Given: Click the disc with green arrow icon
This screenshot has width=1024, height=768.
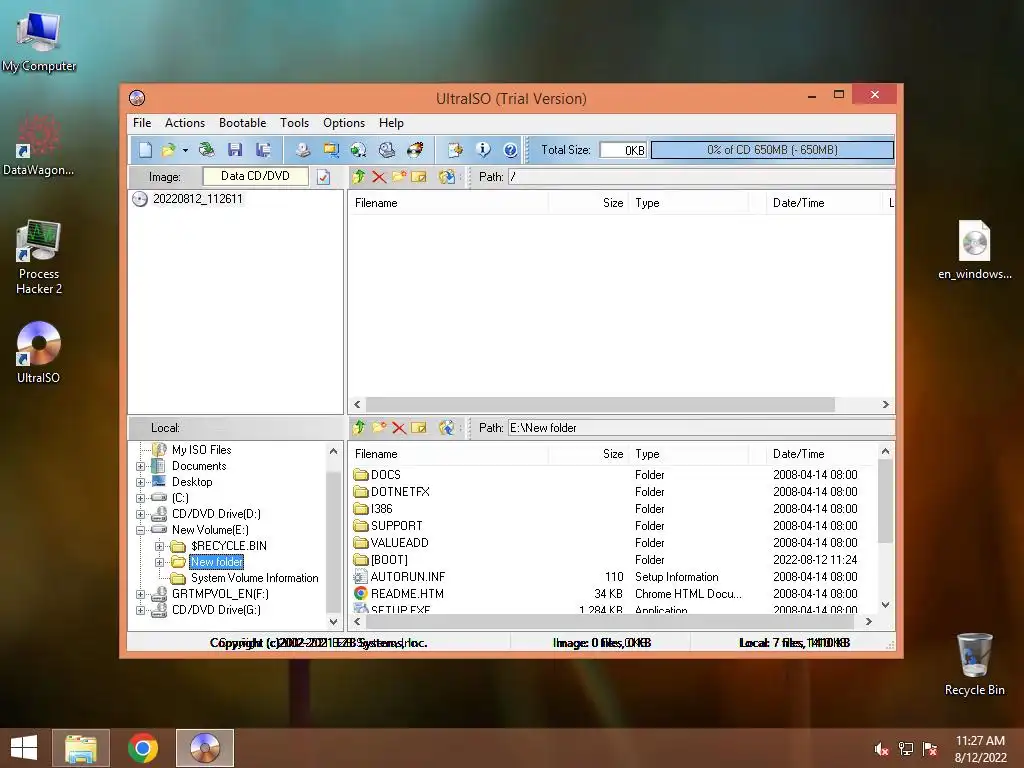Looking at the screenshot, I should pyautogui.click(x=359, y=150).
